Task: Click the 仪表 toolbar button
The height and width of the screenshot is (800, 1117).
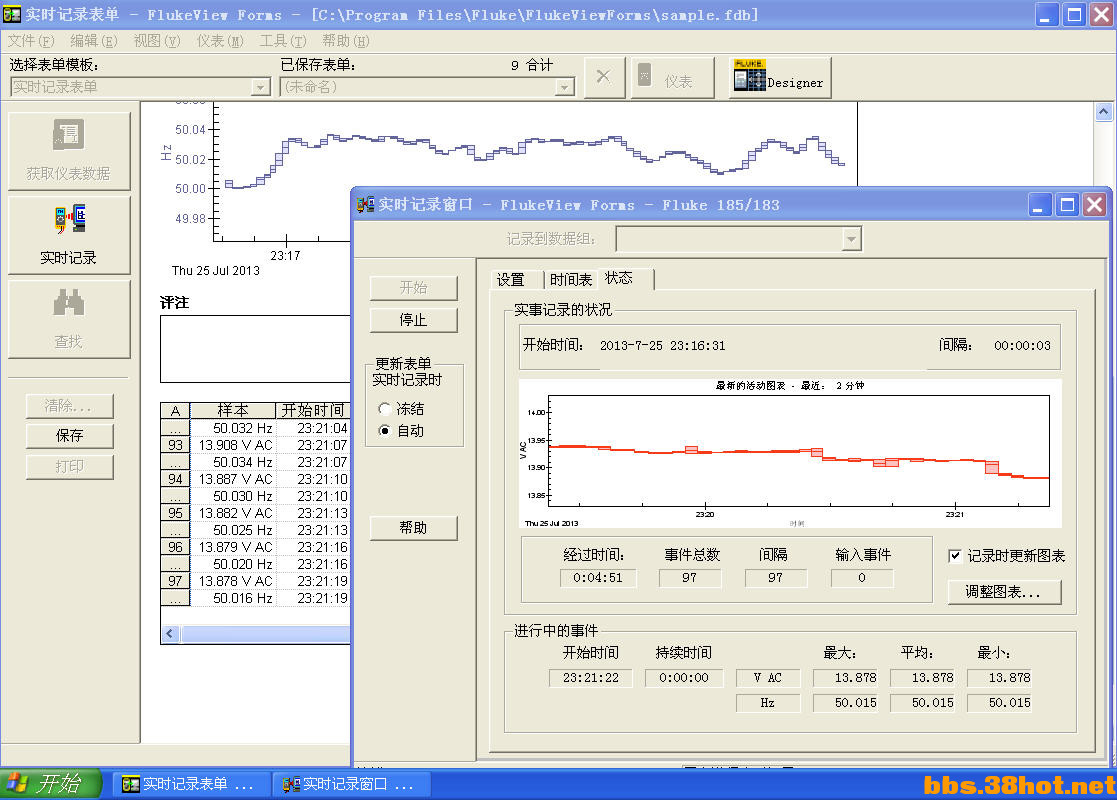Action: pos(672,78)
